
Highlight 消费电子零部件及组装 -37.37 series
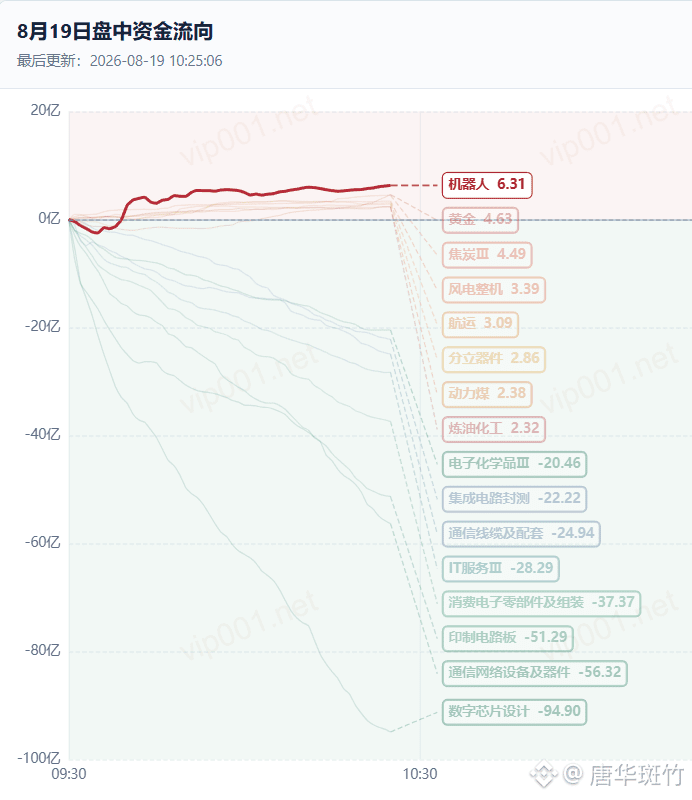click(541, 604)
